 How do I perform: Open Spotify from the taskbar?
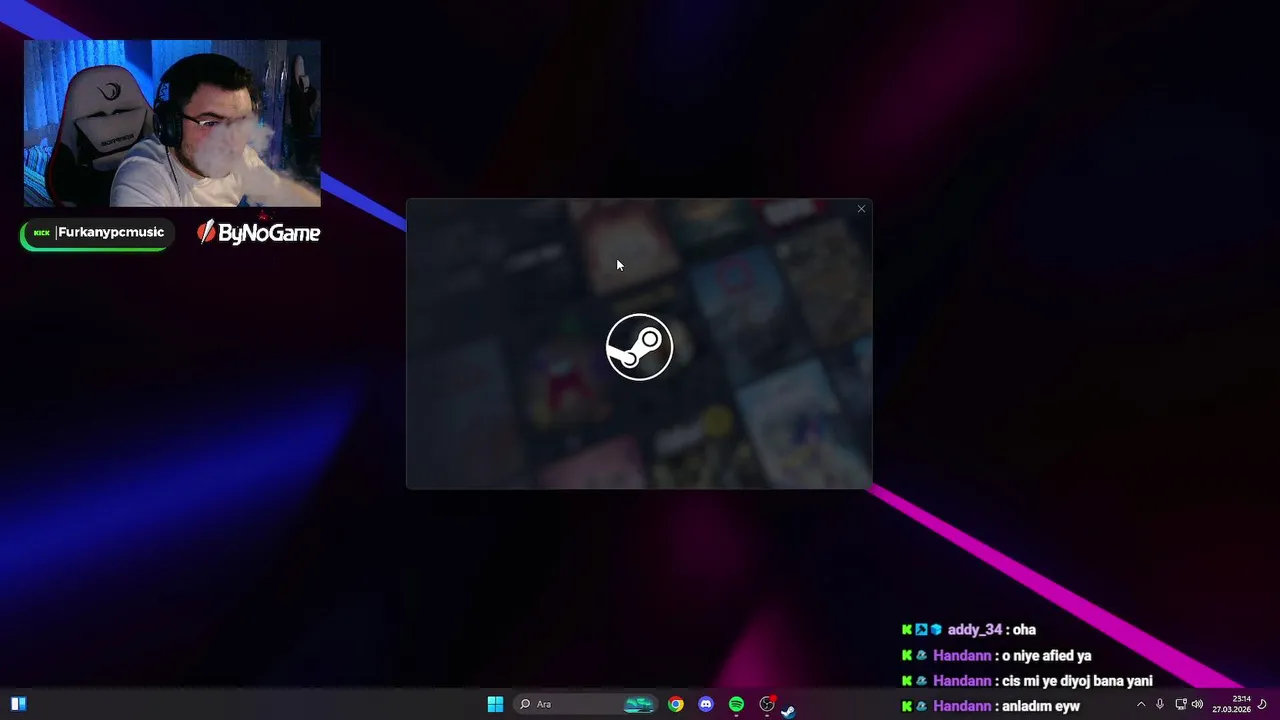click(x=737, y=704)
